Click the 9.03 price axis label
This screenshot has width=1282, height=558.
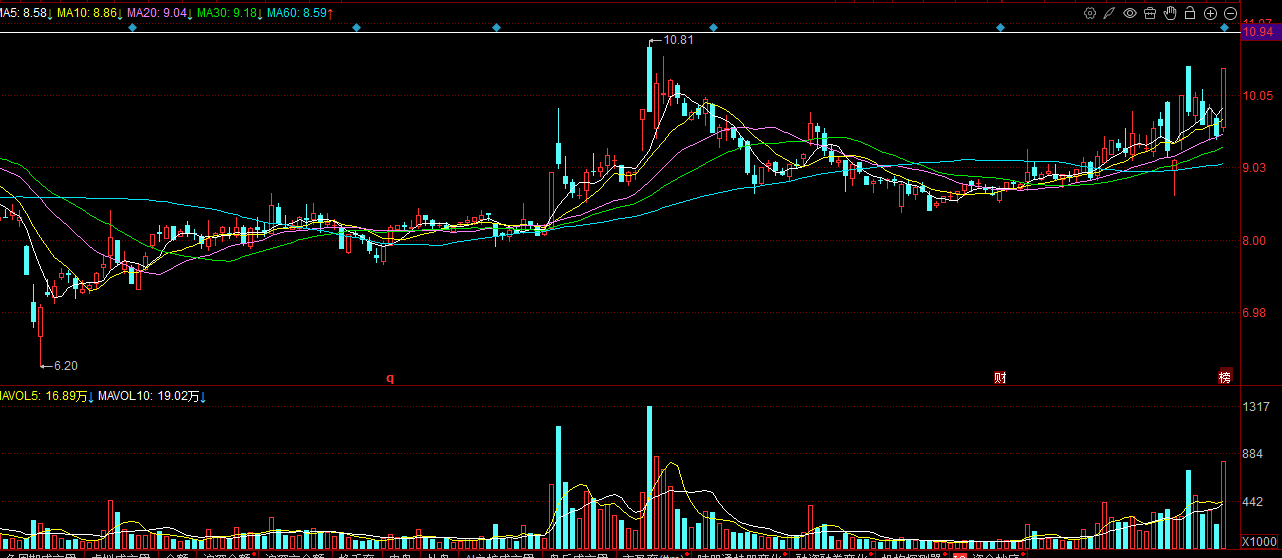[1254, 168]
